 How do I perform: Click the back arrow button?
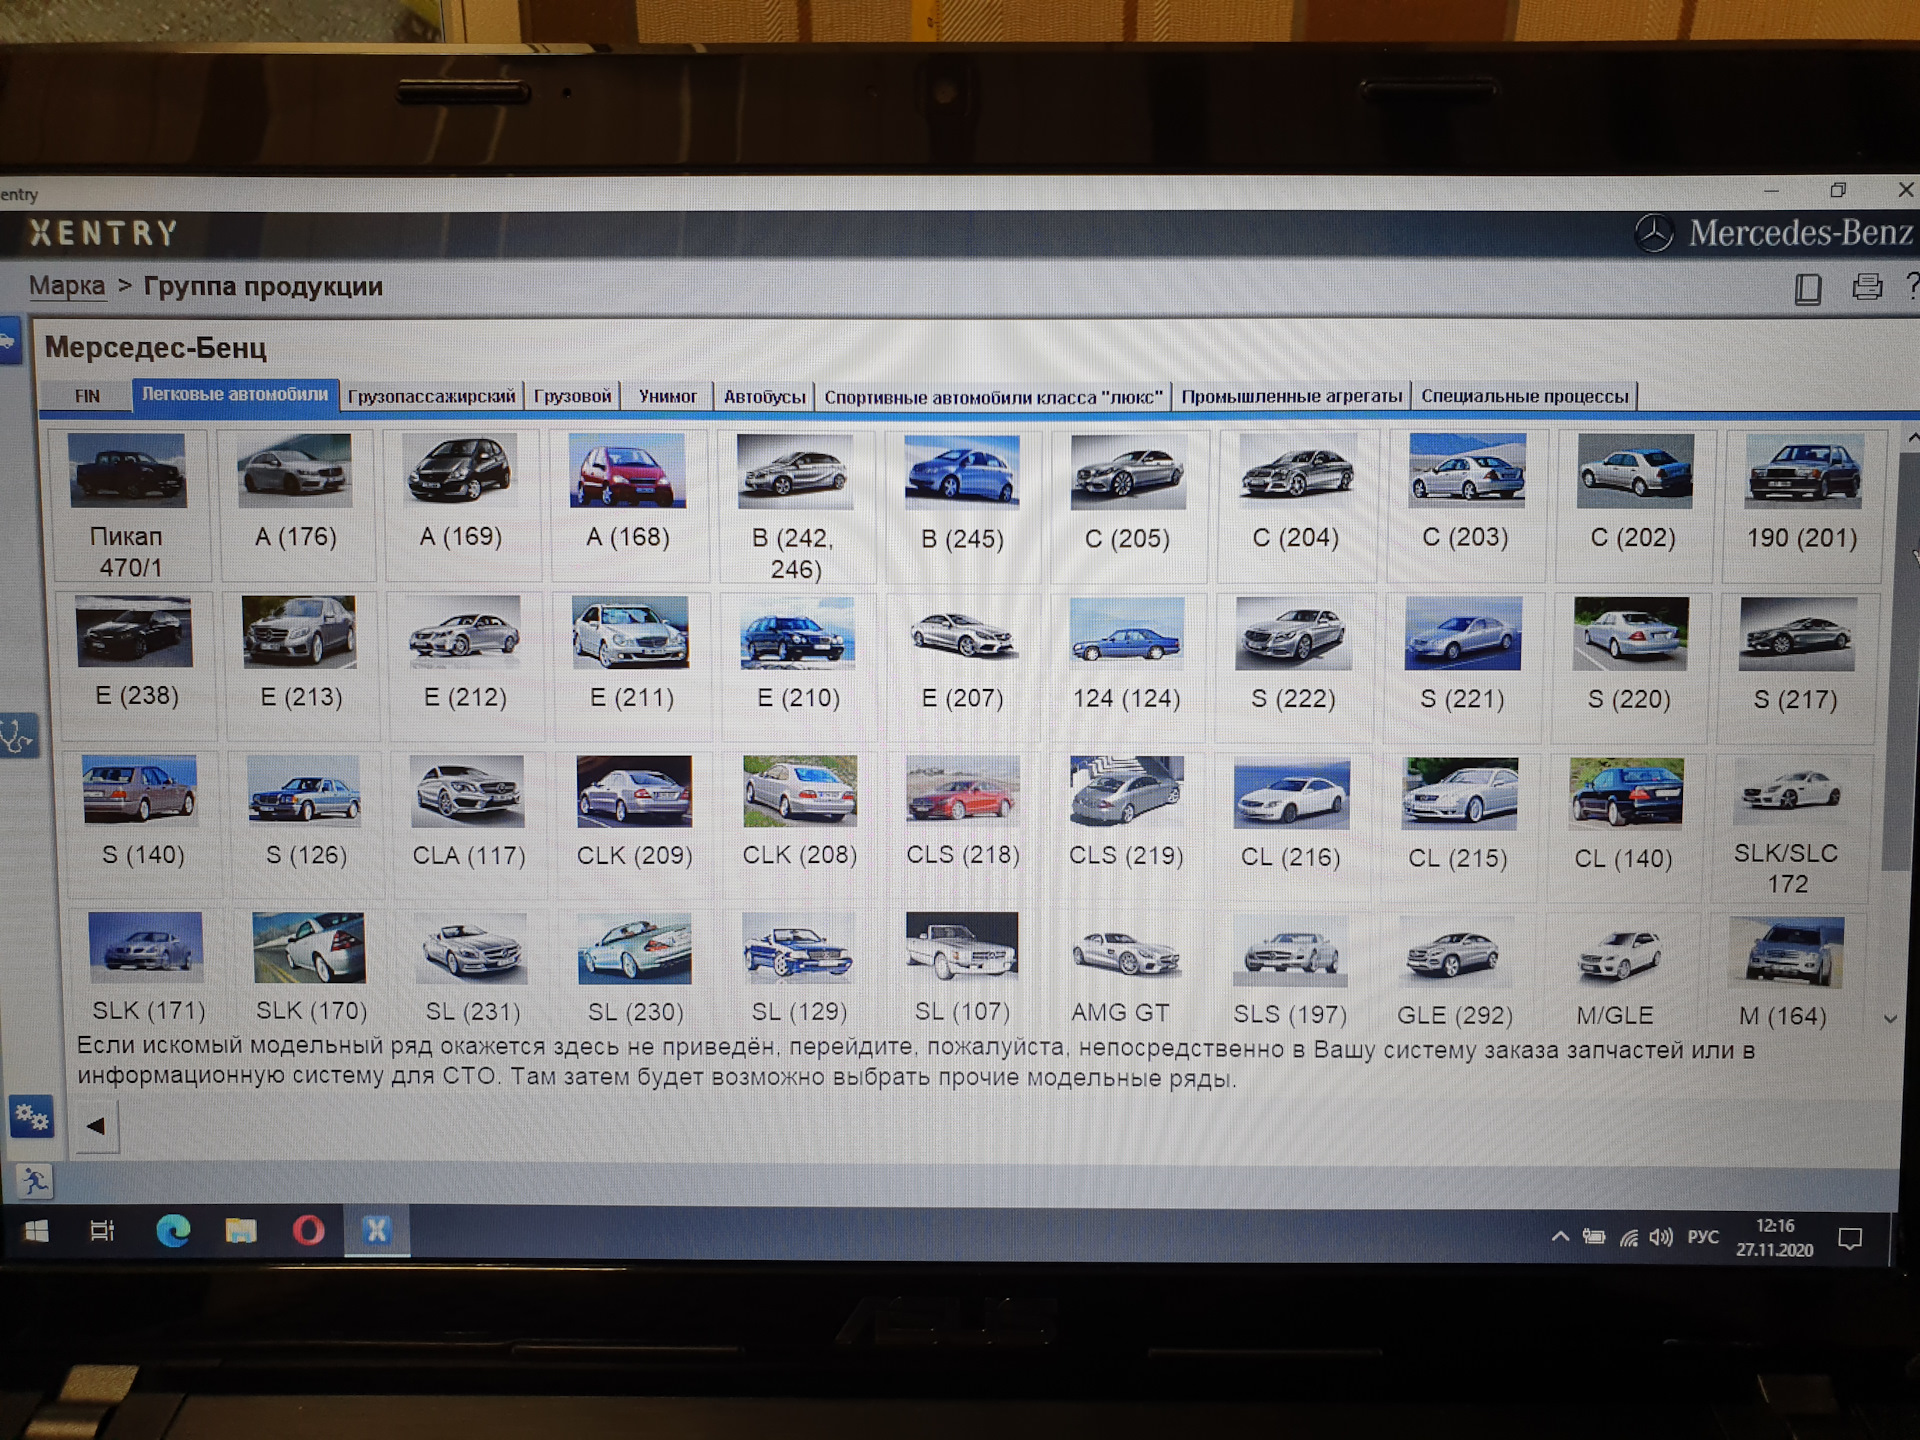click(x=97, y=1127)
